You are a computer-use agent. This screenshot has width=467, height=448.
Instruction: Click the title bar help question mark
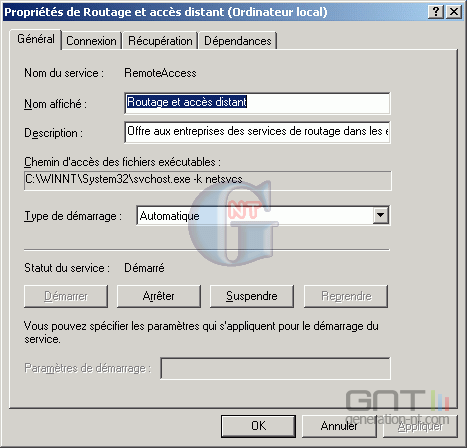pyautogui.click(x=436, y=12)
